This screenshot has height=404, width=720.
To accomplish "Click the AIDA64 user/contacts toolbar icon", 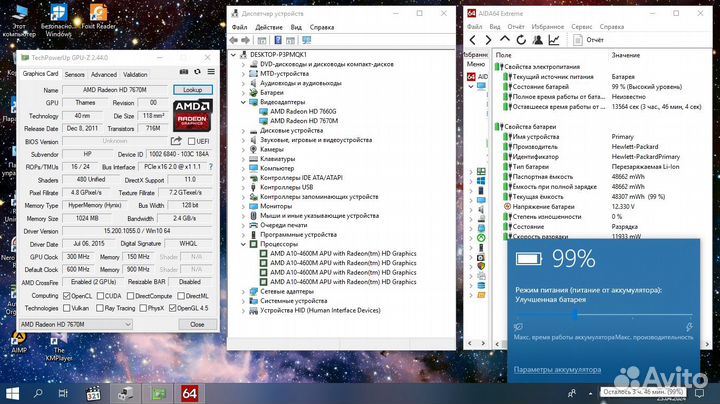I will point(537,40).
